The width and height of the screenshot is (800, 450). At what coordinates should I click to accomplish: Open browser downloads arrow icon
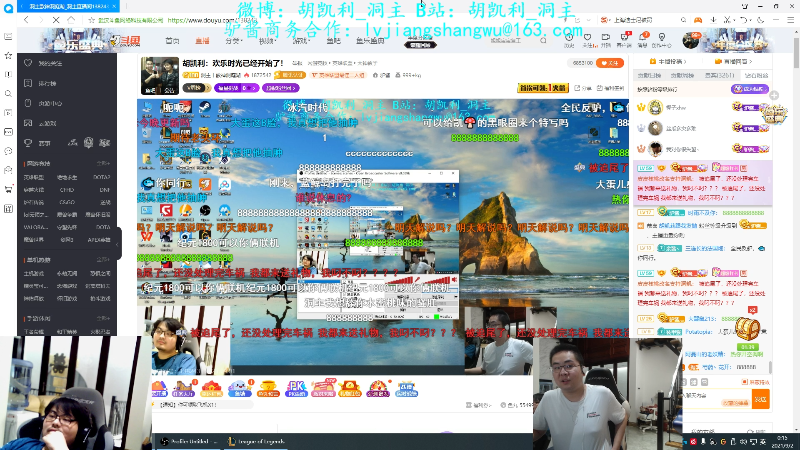[x=713, y=20]
